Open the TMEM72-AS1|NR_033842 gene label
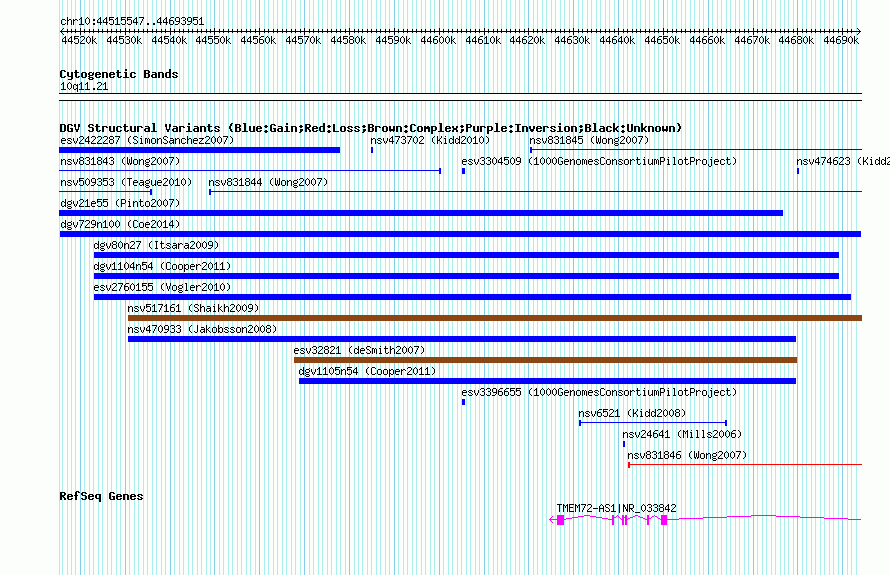This screenshot has width=890, height=575. [616, 509]
